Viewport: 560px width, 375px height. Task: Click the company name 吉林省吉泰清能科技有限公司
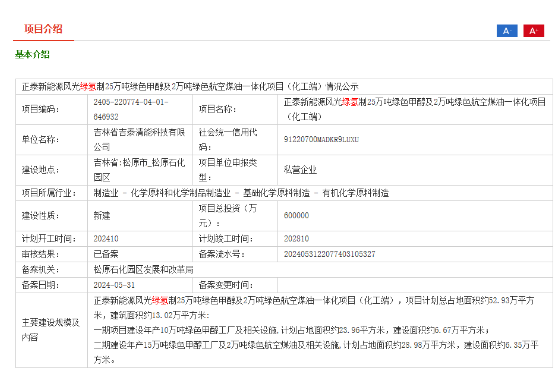pyautogui.click(x=139, y=140)
